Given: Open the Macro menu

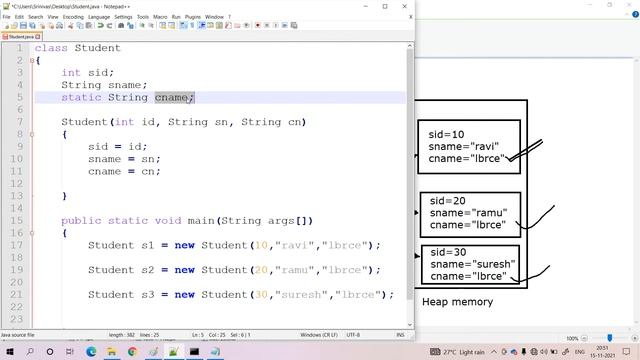Looking at the screenshot, I should pyautogui.click(x=160, y=17).
